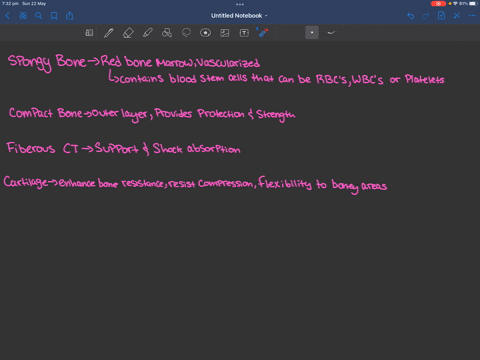The height and width of the screenshot is (360, 480).
Task: Toggle read-only mode with the crossed-pen icon
Action: [457, 16]
